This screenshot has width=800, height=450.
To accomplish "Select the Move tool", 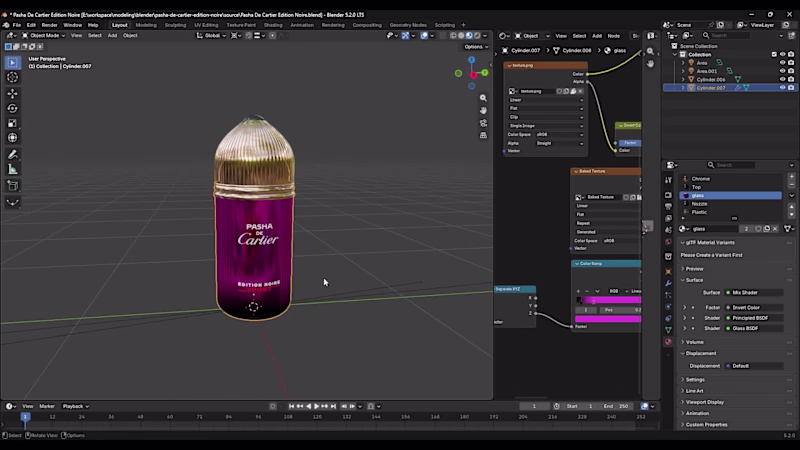I will coord(12,94).
